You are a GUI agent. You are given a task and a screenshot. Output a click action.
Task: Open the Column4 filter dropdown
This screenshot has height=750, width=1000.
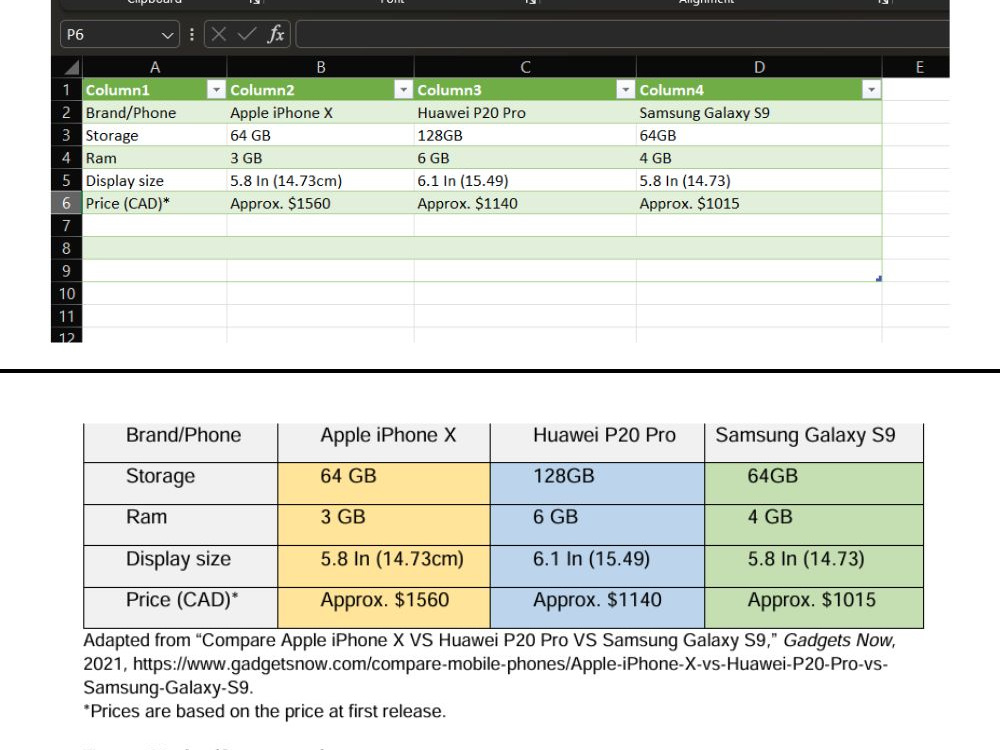(x=871, y=90)
